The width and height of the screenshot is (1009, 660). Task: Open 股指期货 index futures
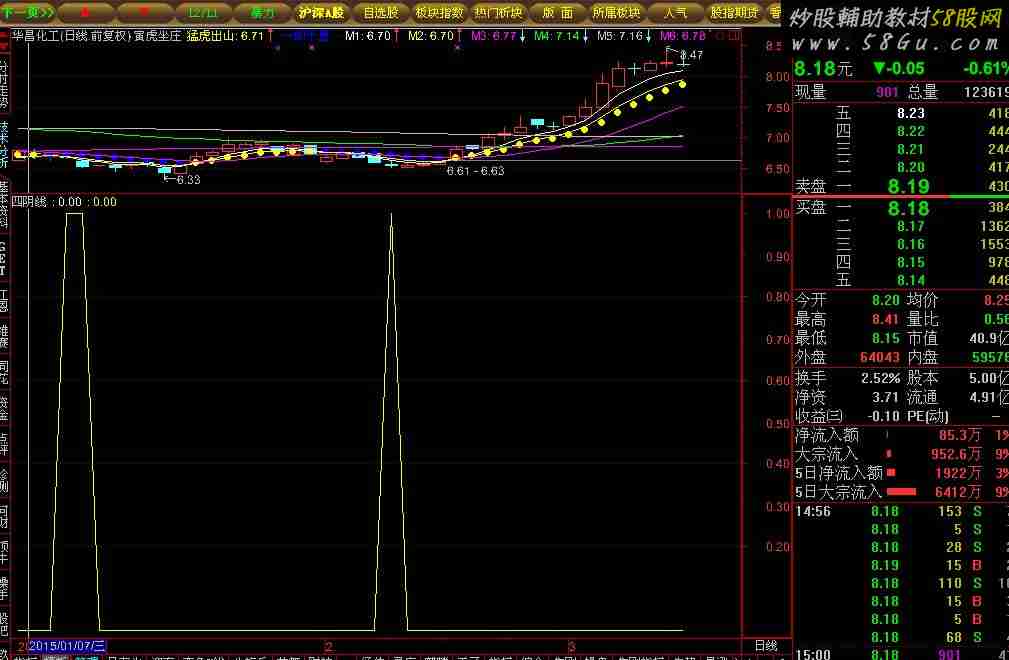pyautogui.click(x=734, y=13)
